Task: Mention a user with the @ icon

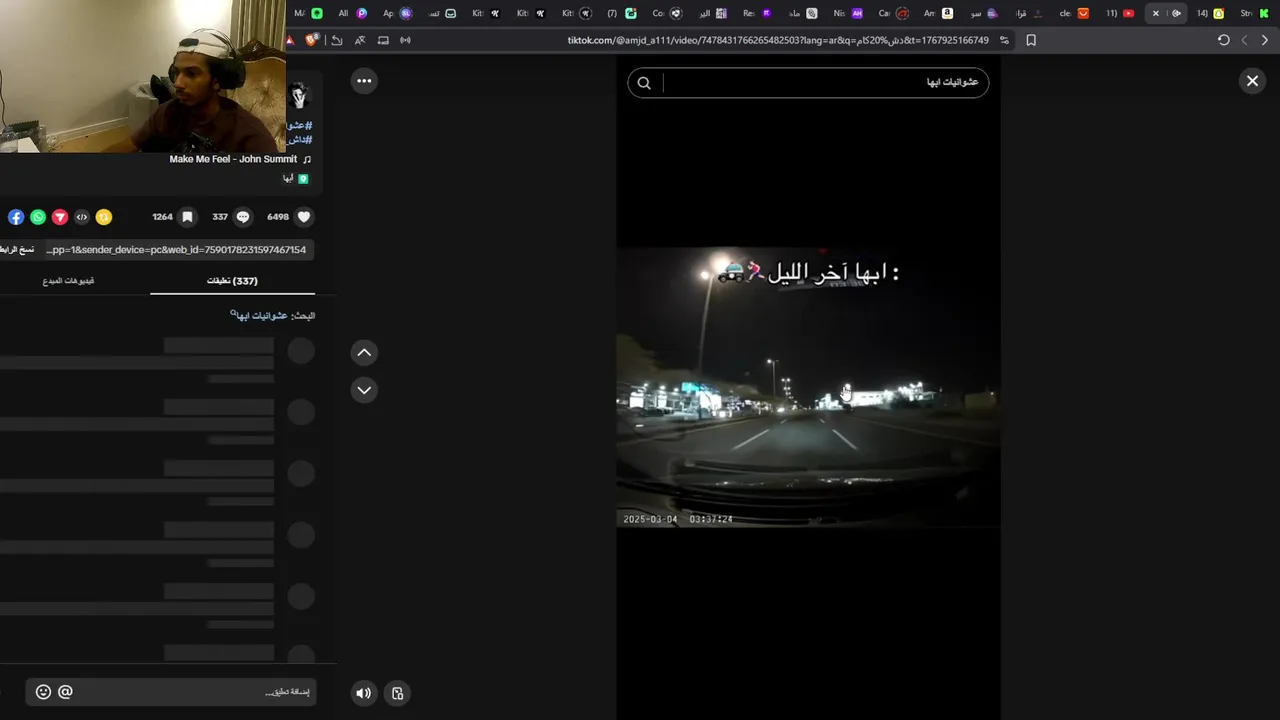Action: 65,692
